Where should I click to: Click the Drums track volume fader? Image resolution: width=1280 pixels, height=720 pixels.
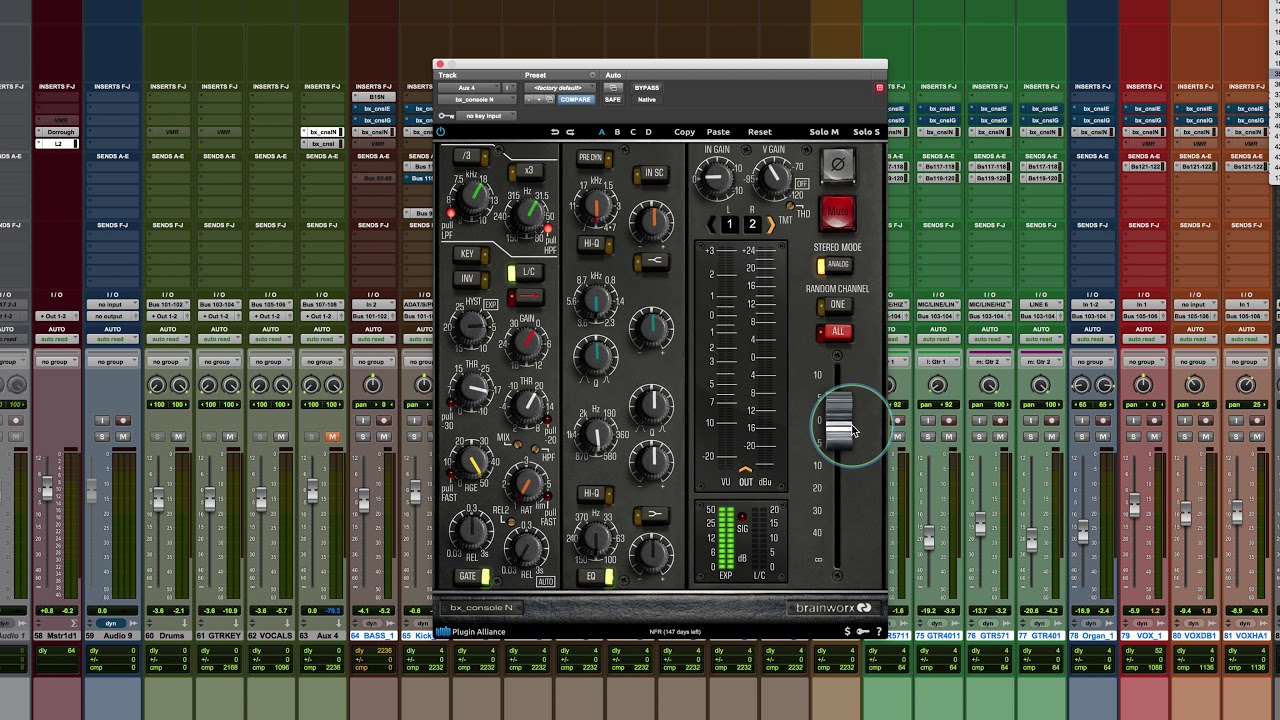pyautogui.click(x=159, y=499)
